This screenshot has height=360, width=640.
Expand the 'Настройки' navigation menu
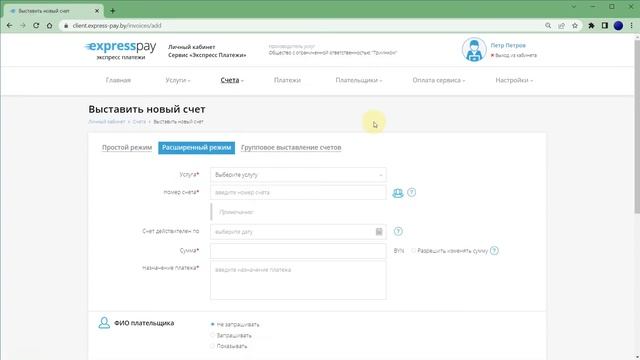pyautogui.click(x=514, y=80)
